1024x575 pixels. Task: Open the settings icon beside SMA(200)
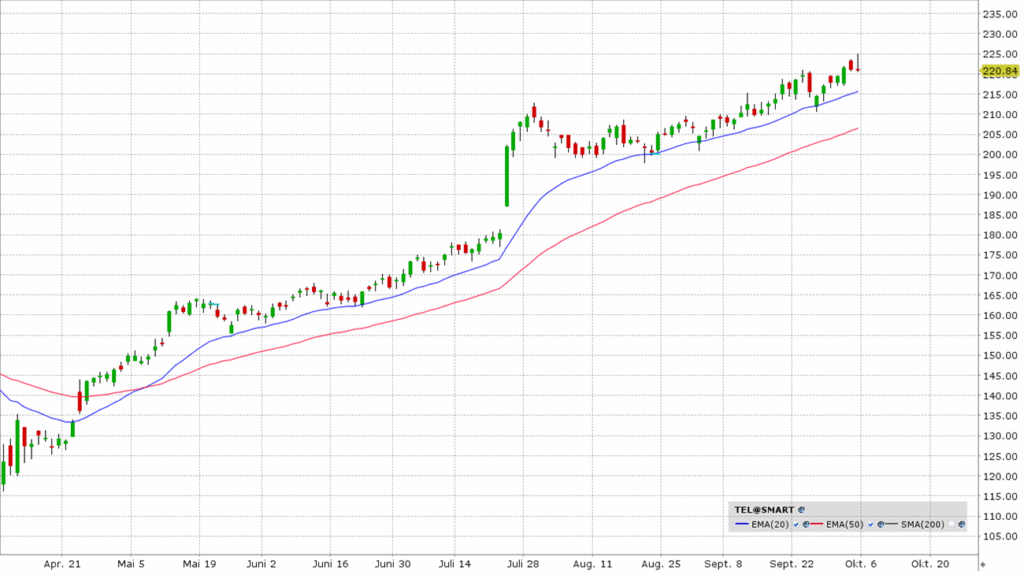(x=961, y=524)
